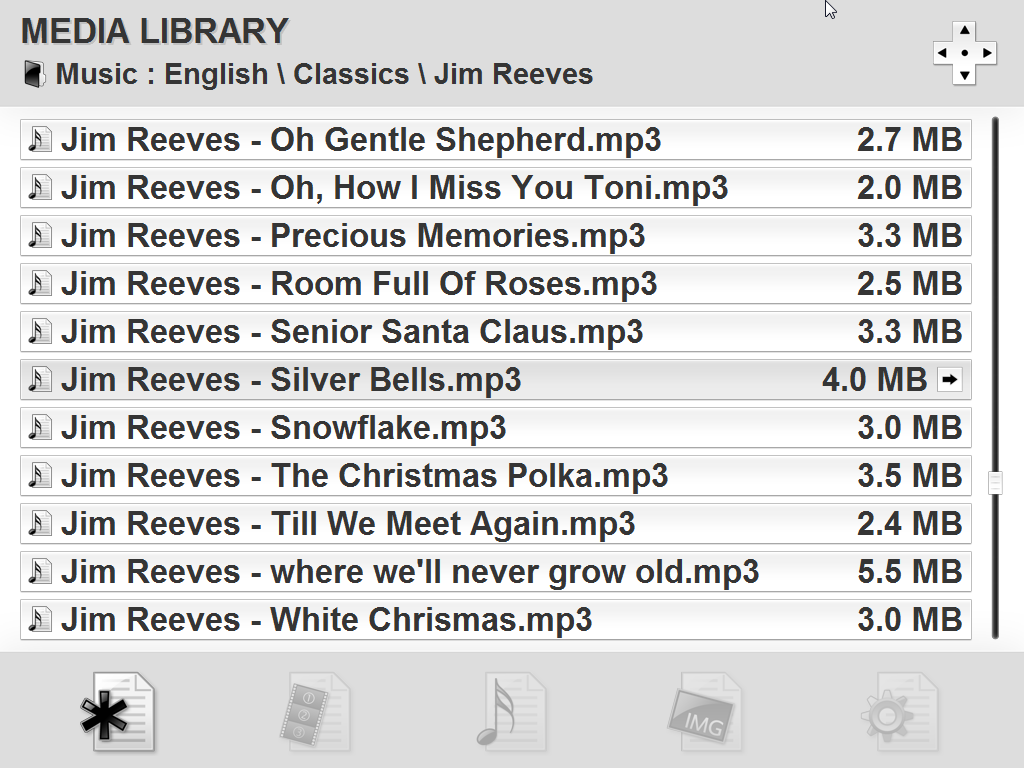This screenshot has height=768, width=1024.
Task: Select Jim Reeves - Precious Memories.mp3
Action: coord(496,236)
